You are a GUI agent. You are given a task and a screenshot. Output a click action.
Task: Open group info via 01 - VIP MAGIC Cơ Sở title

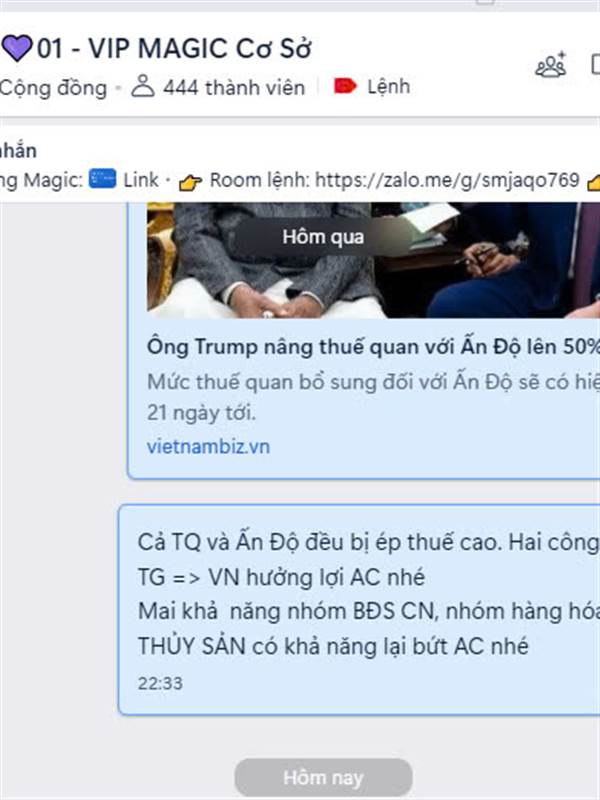[174, 49]
